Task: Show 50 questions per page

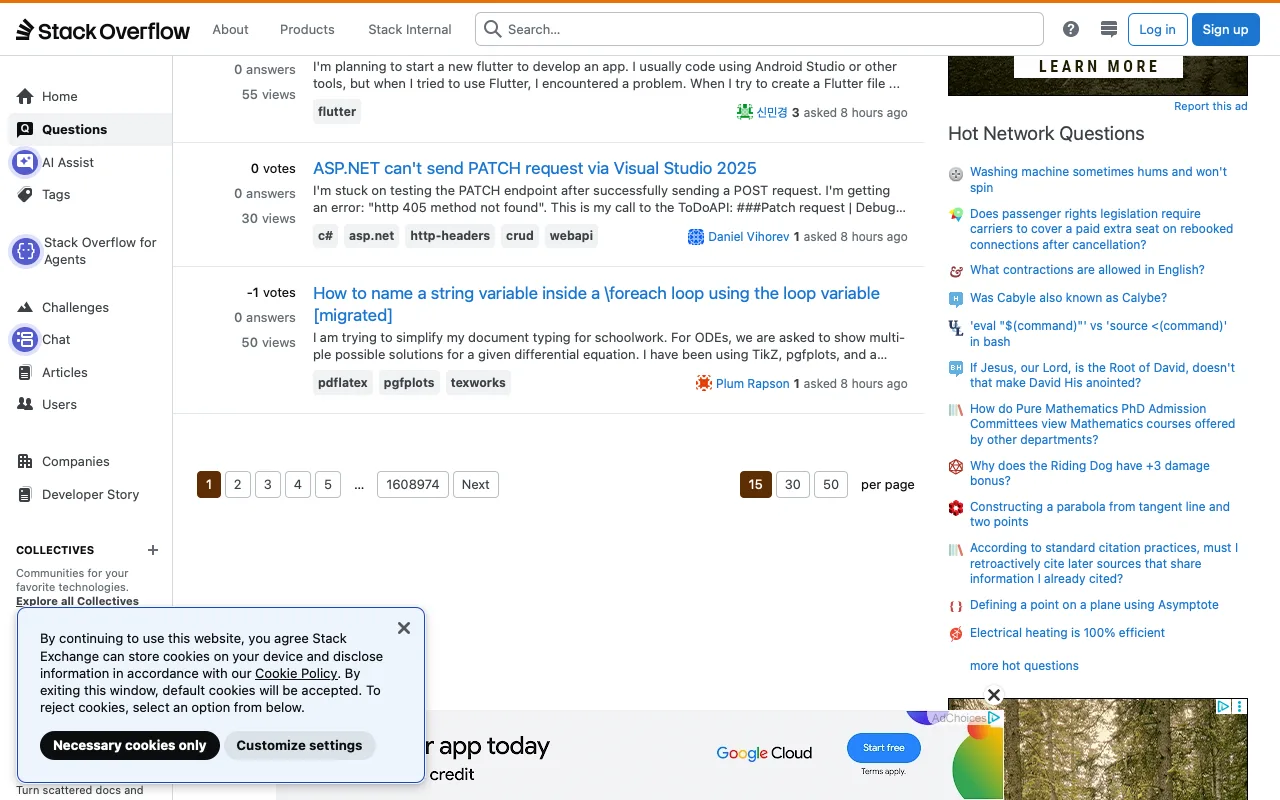Action: tap(831, 484)
